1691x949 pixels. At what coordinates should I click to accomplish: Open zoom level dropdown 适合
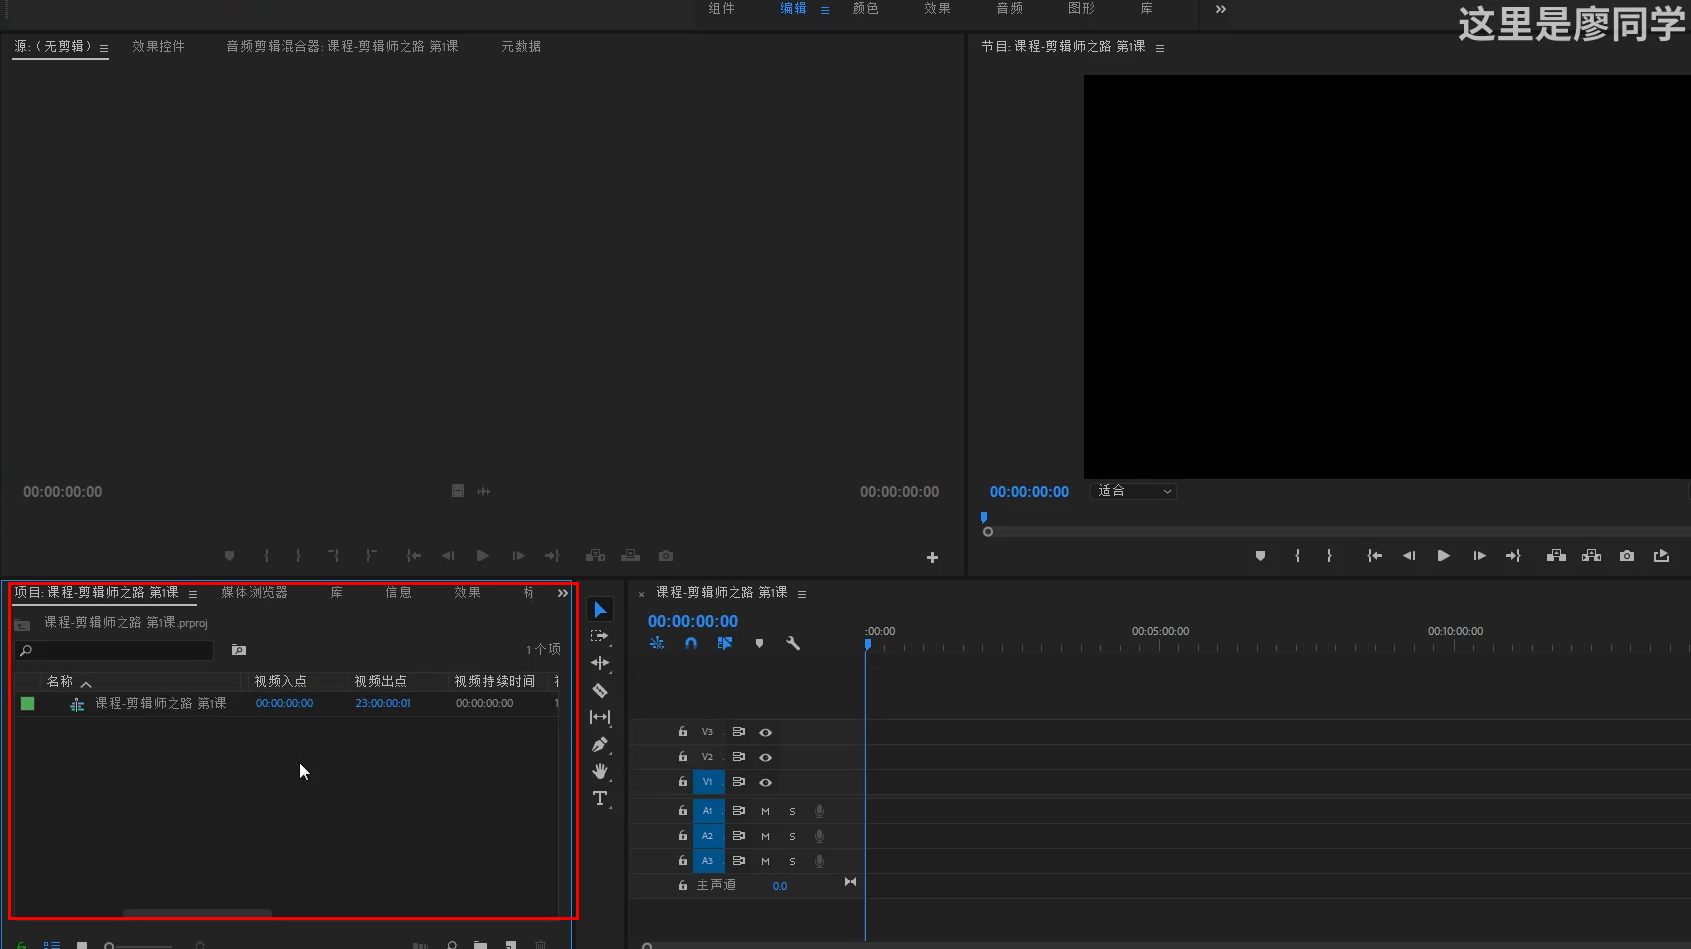(x=1133, y=491)
